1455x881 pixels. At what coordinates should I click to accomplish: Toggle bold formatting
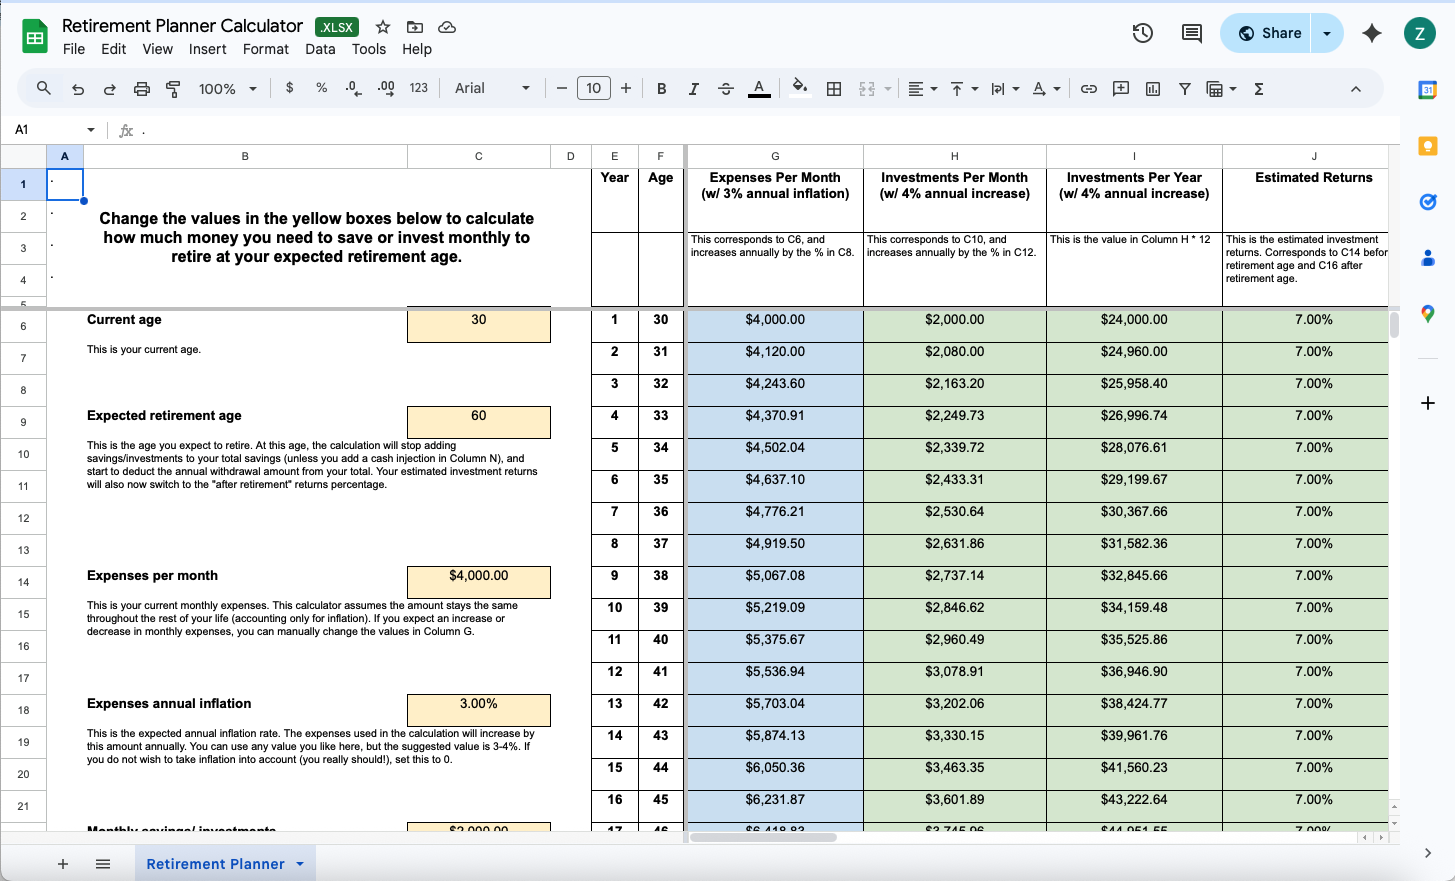661,89
